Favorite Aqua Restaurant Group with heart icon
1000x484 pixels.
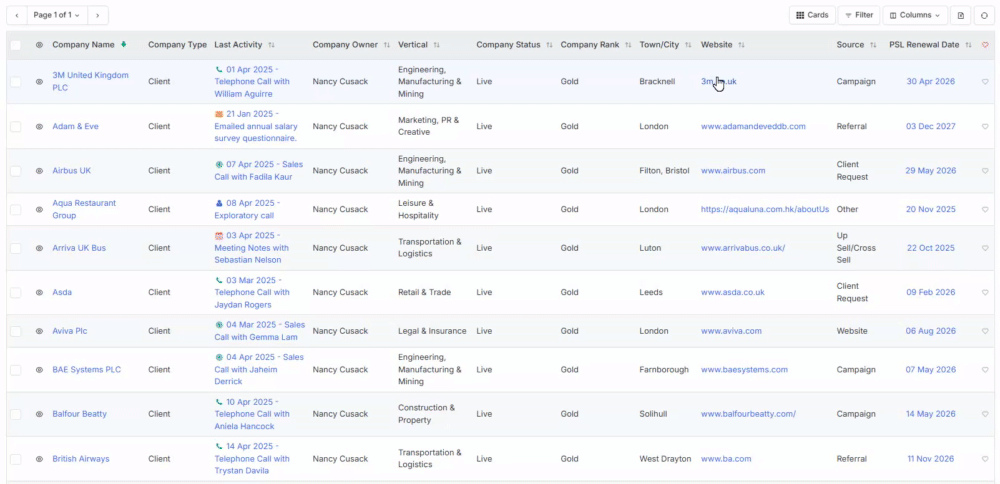(985, 209)
